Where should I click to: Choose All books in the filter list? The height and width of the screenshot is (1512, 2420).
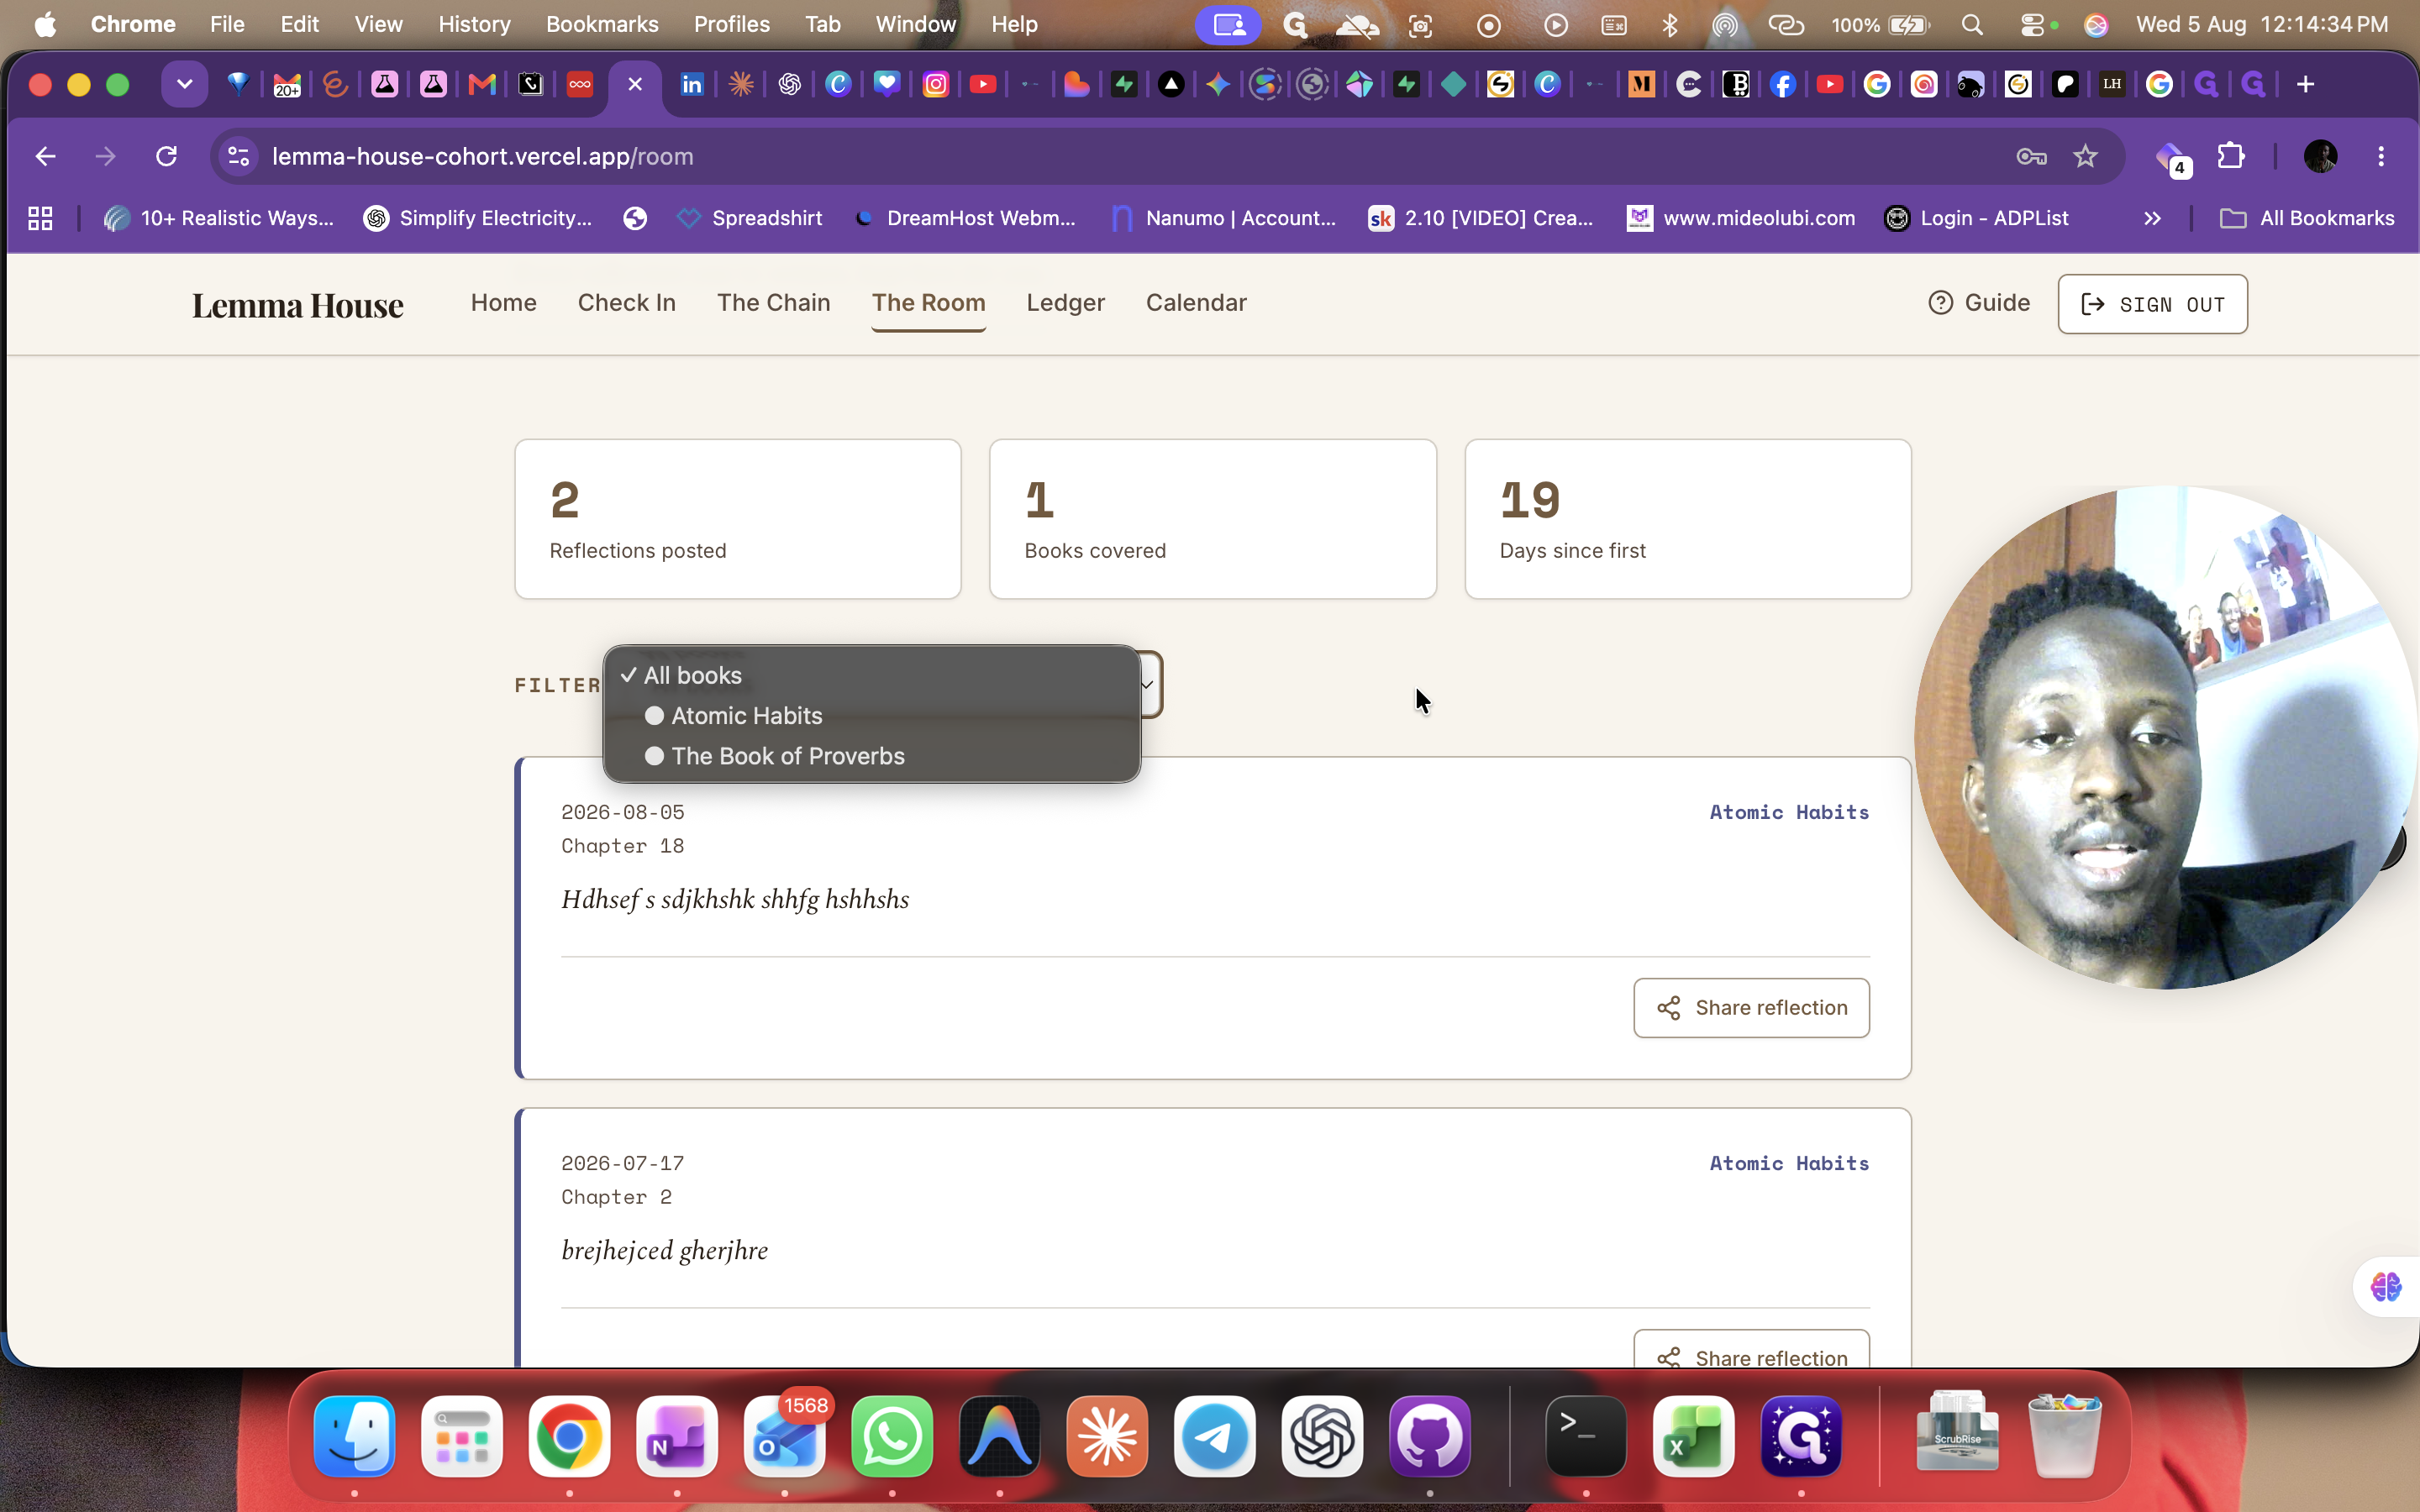[x=872, y=675]
